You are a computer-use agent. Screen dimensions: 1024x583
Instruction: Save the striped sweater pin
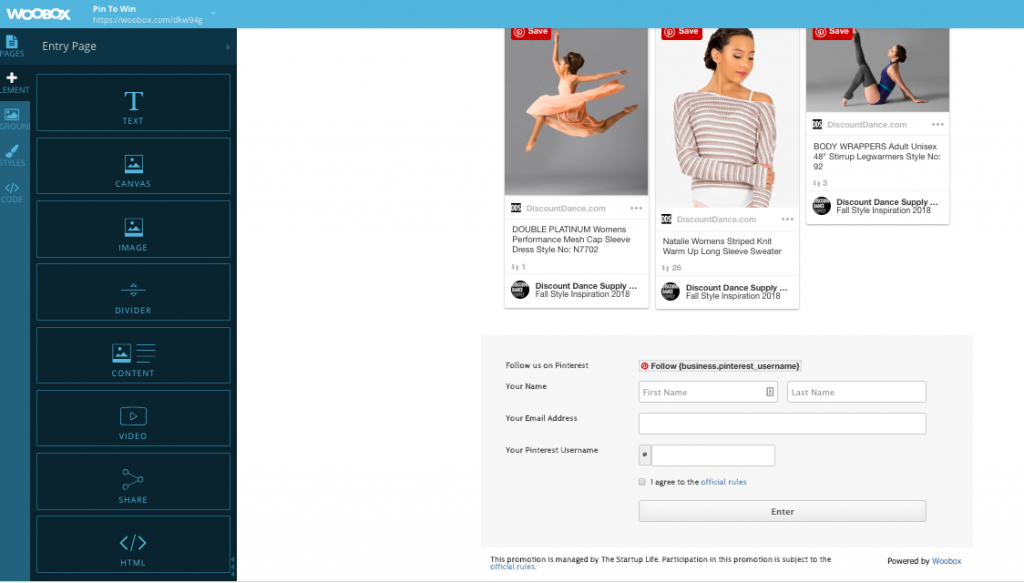681,32
